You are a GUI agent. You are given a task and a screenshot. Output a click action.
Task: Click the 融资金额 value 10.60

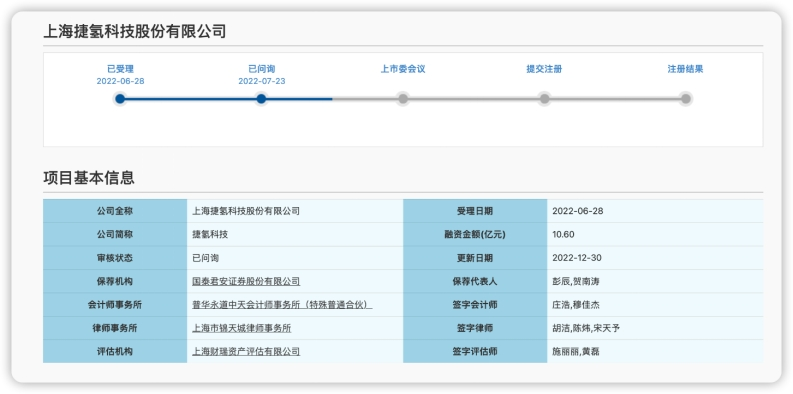point(563,235)
